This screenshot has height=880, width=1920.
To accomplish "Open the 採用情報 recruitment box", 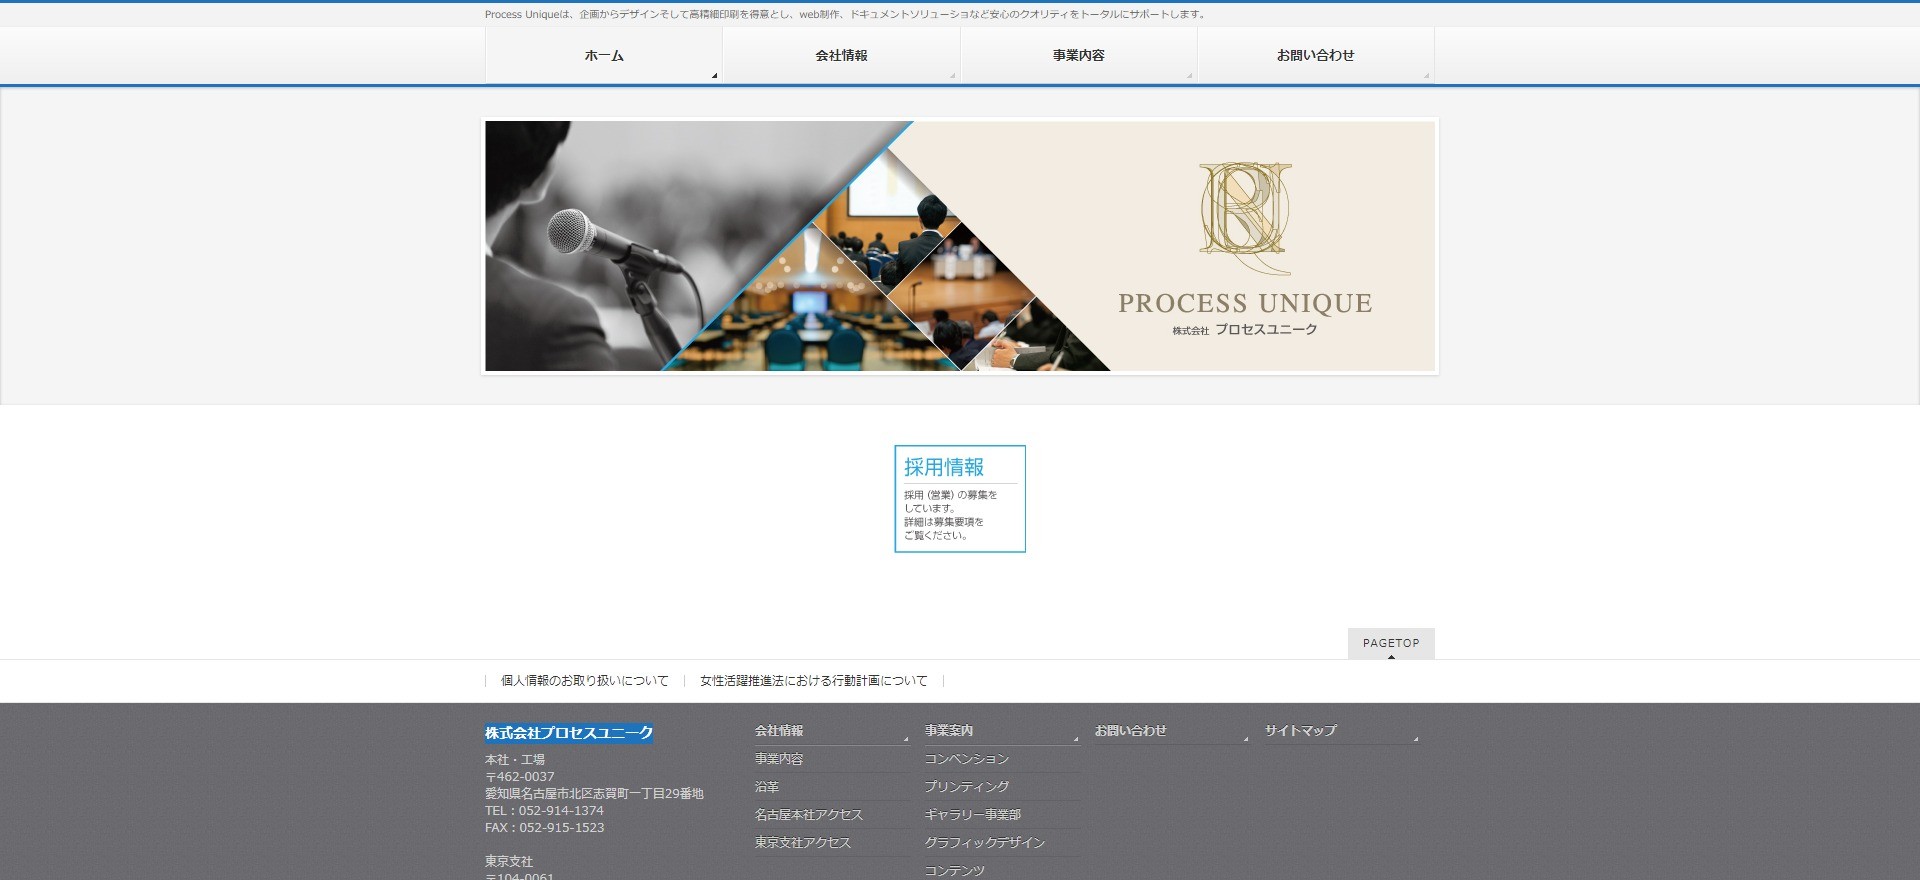I will pos(959,498).
